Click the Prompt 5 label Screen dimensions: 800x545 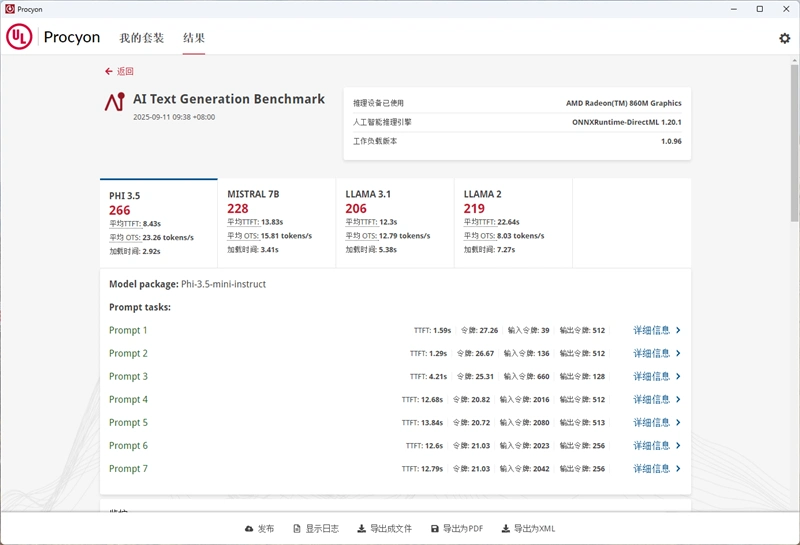[x=128, y=423]
